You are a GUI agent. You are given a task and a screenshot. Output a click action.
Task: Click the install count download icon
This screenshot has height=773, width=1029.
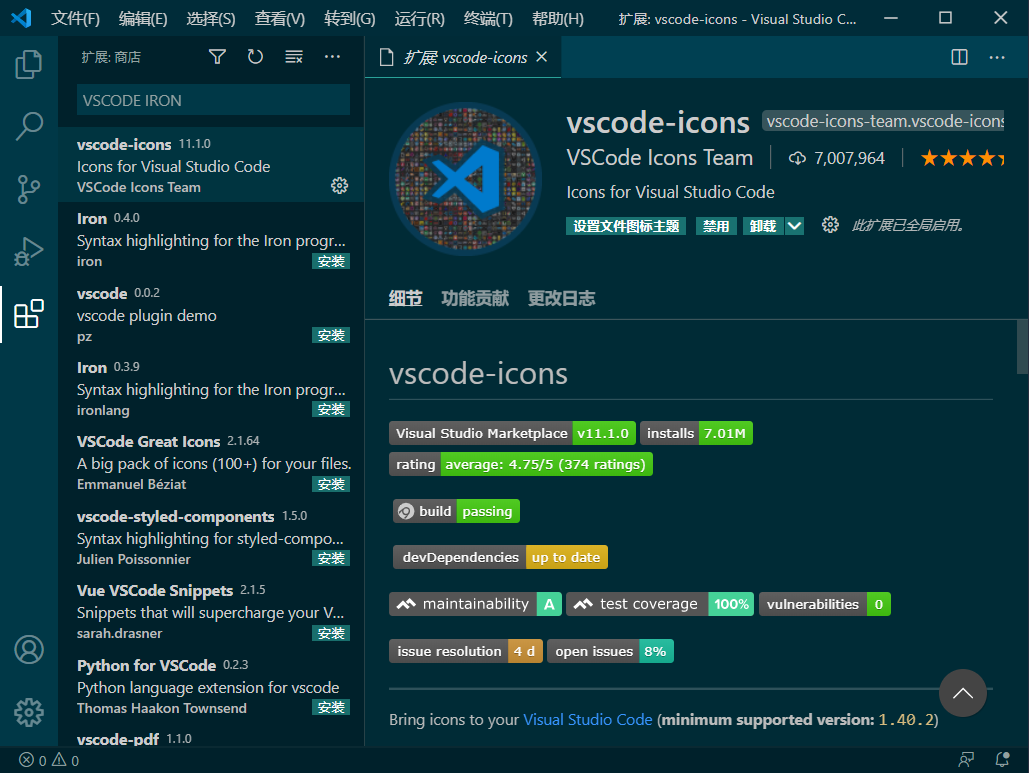click(797, 158)
